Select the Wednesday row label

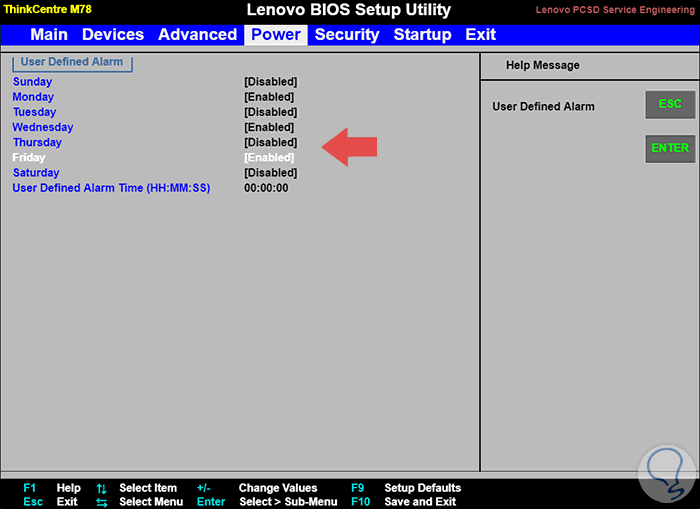tap(43, 127)
